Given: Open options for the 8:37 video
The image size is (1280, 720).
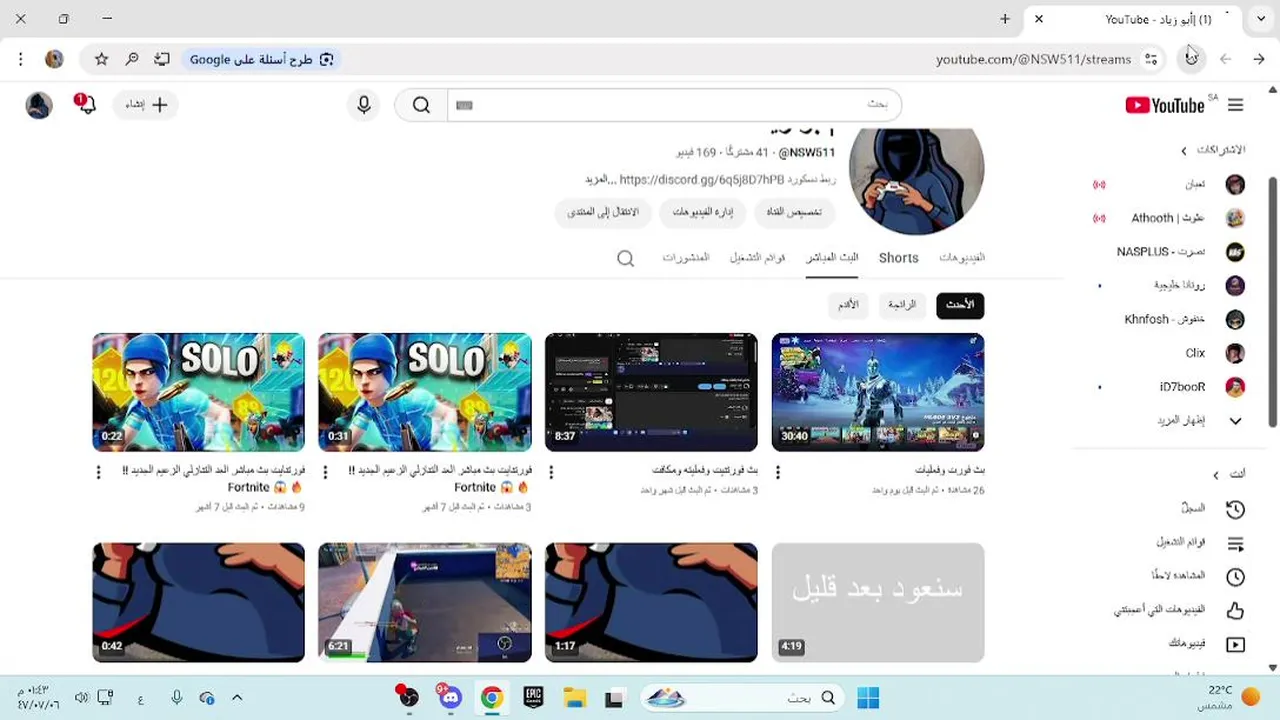Looking at the screenshot, I should click(x=551, y=472).
